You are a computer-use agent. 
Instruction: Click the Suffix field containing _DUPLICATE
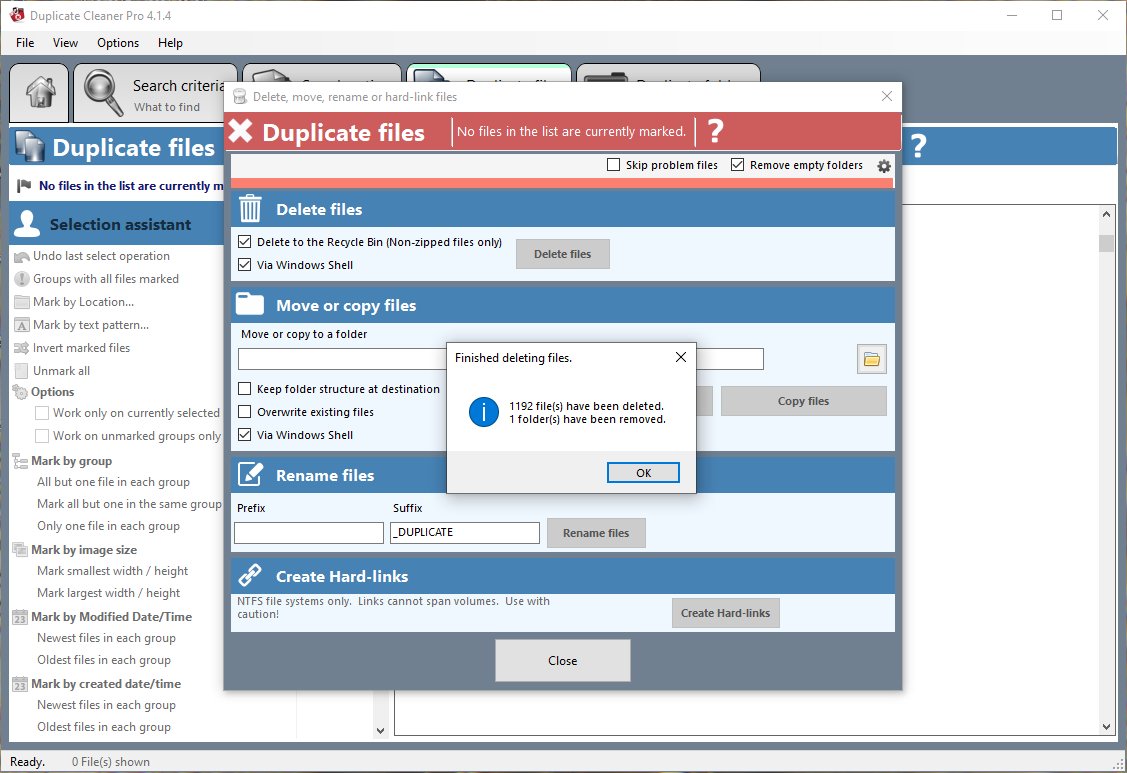(465, 533)
